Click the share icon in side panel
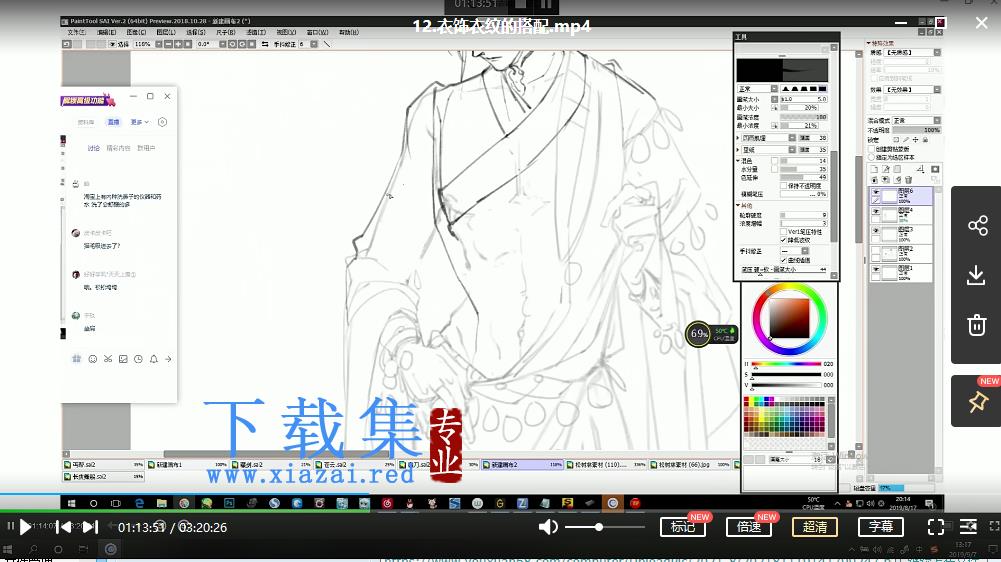The width and height of the screenshot is (1001, 562). coord(977,225)
